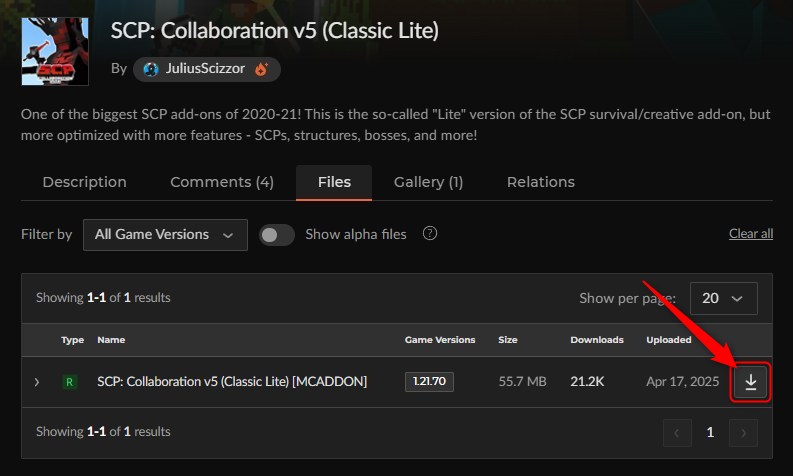Select page 1 in pagination
Image resolution: width=793 pixels, height=476 pixels.
pyautogui.click(x=710, y=432)
